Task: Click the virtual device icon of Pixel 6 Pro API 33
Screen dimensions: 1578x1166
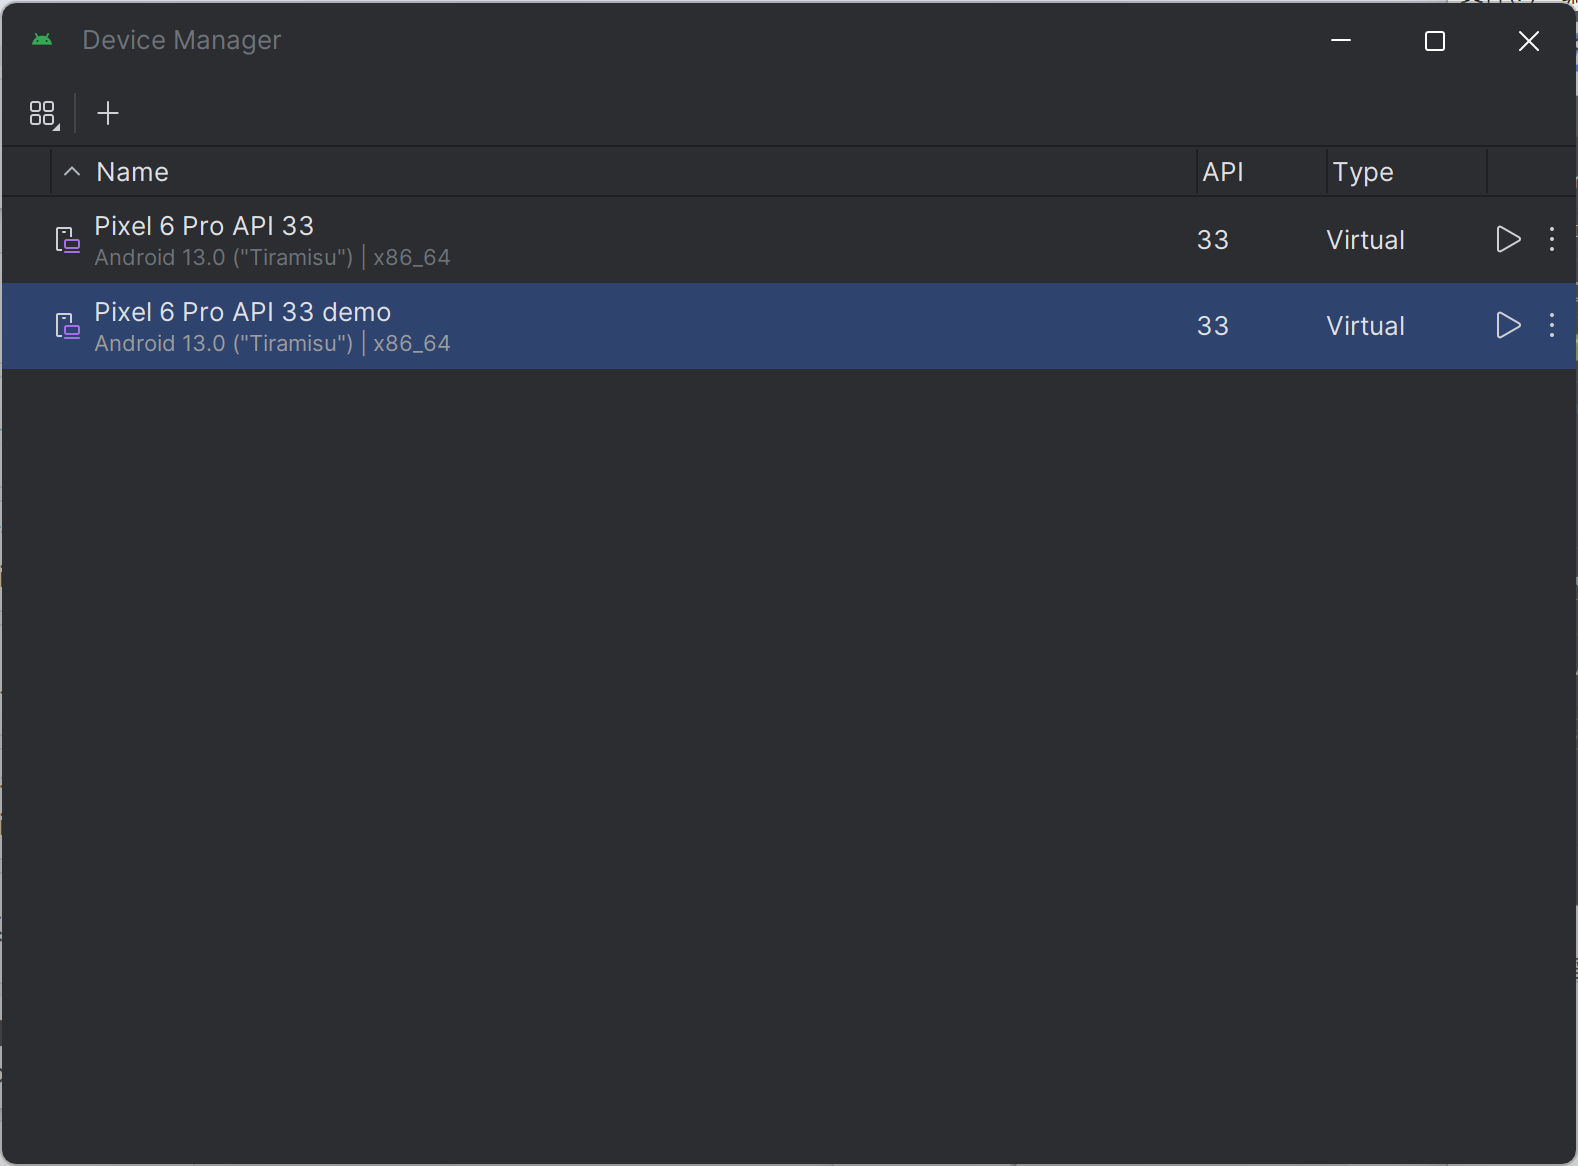Action: pos(67,240)
